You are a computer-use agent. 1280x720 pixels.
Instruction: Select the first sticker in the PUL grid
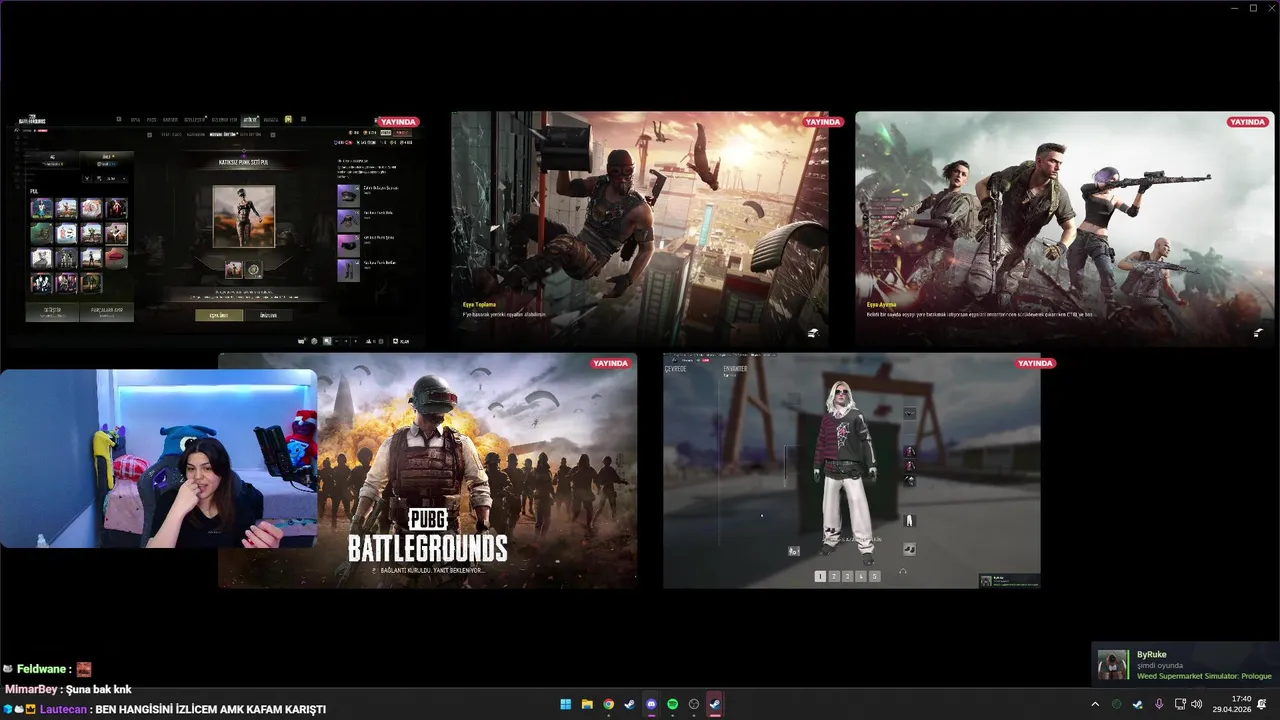[42, 208]
